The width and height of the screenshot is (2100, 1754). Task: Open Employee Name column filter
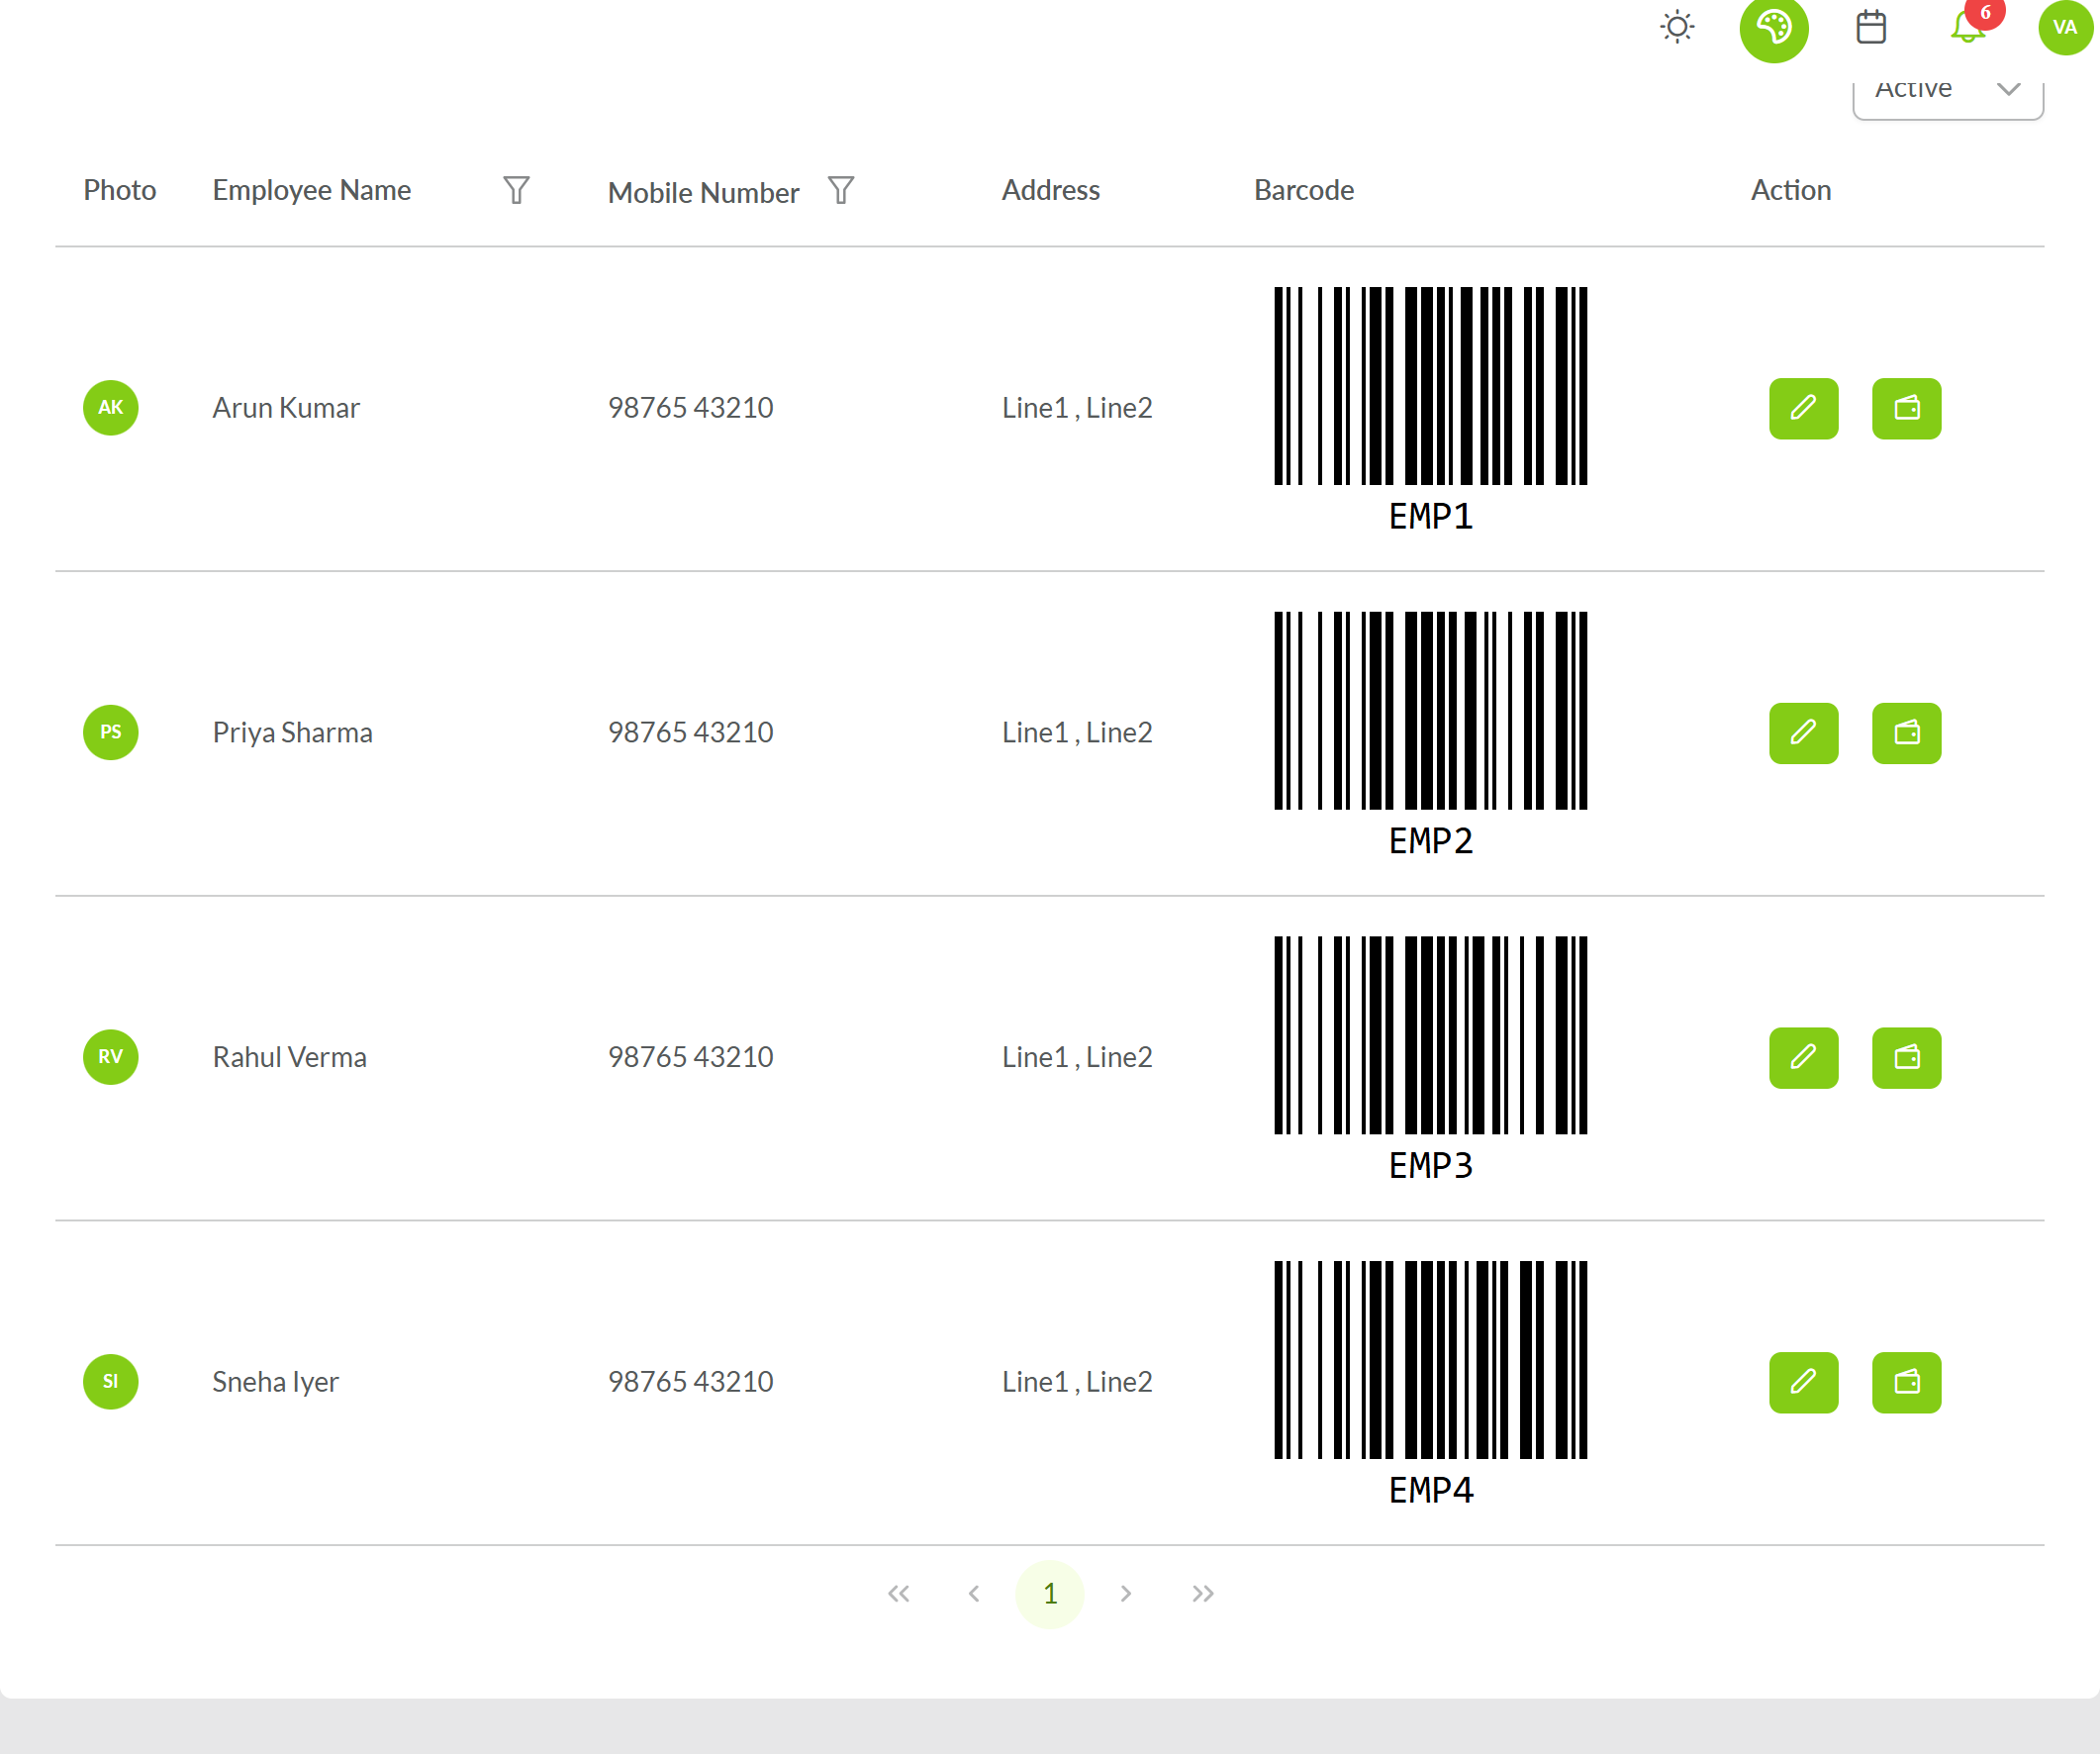coord(516,190)
